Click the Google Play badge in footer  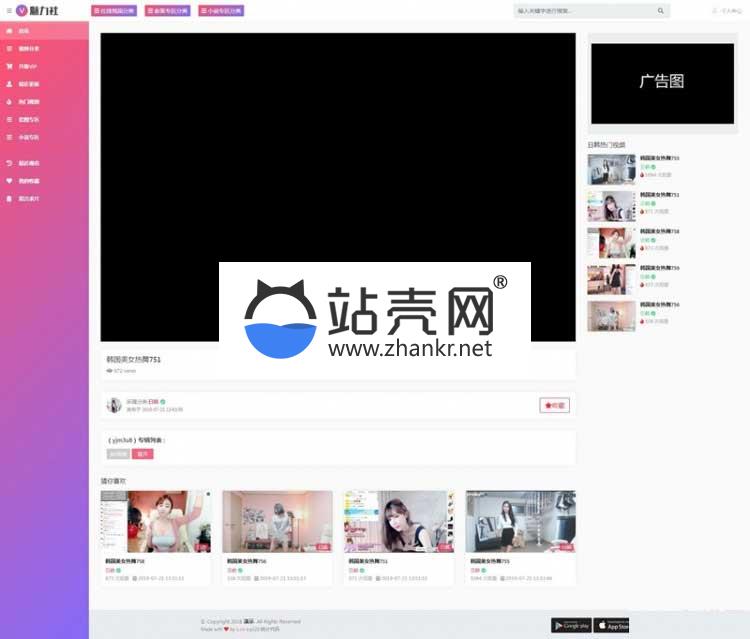(571, 625)
